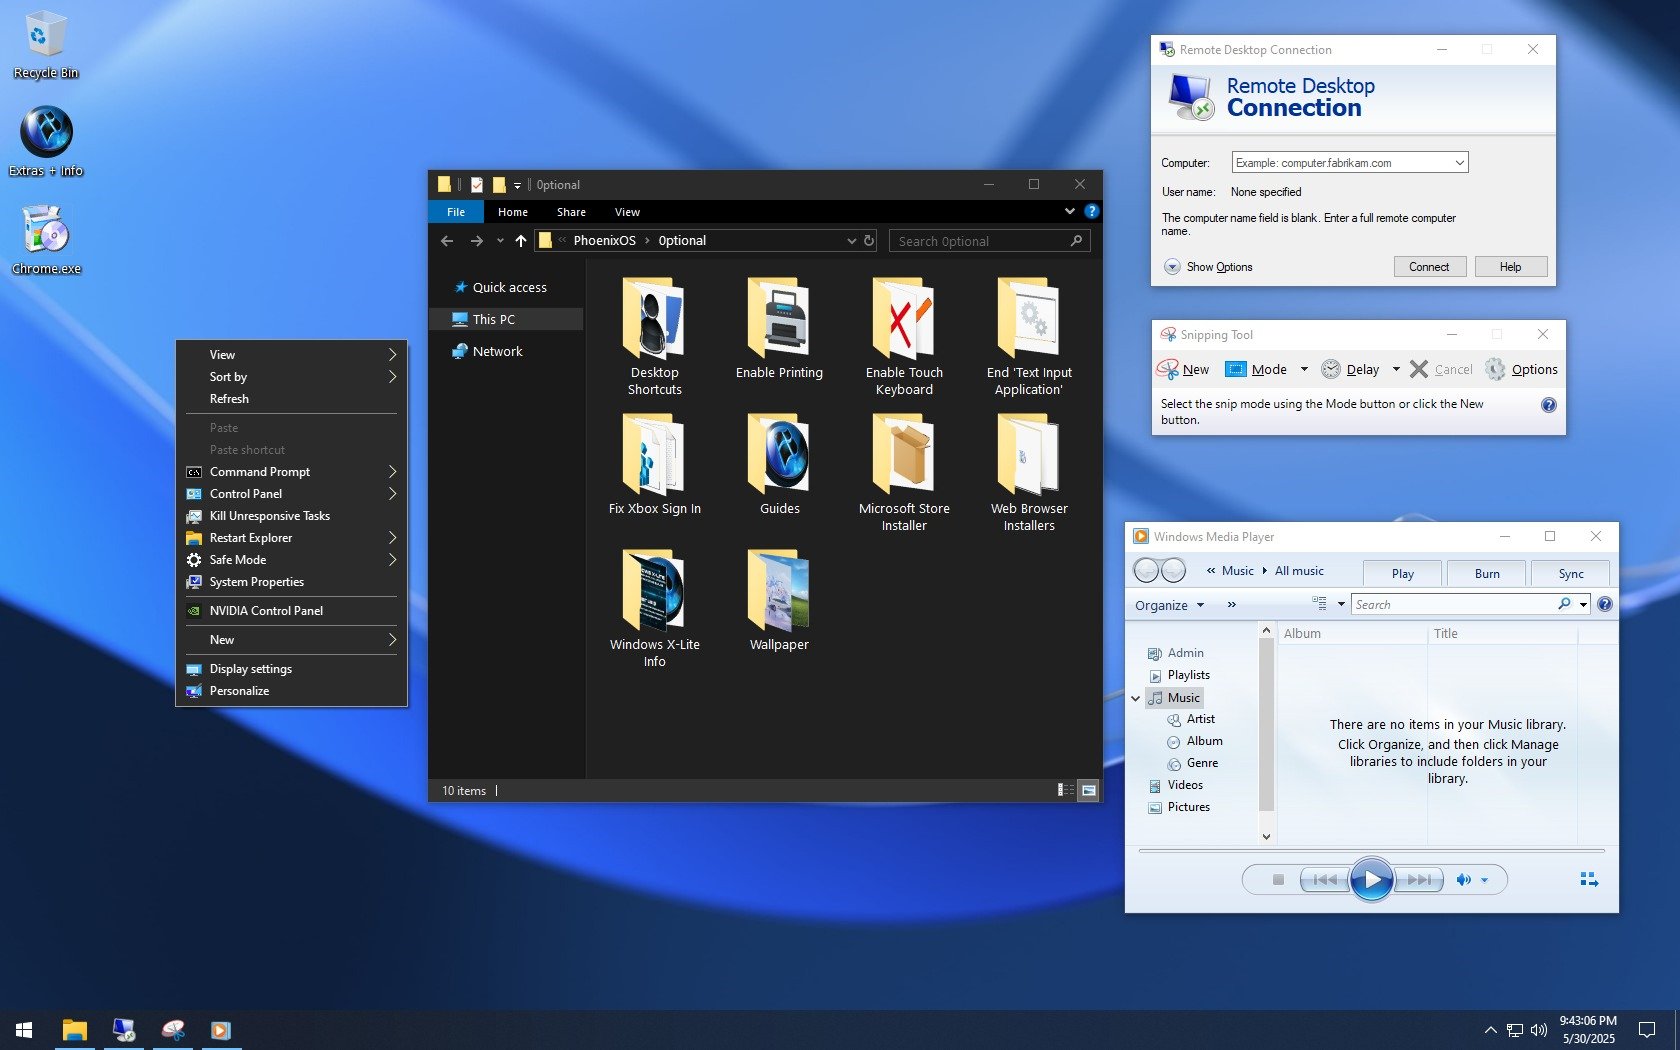Switch Explorer to large icons view

click(1088, 790)
